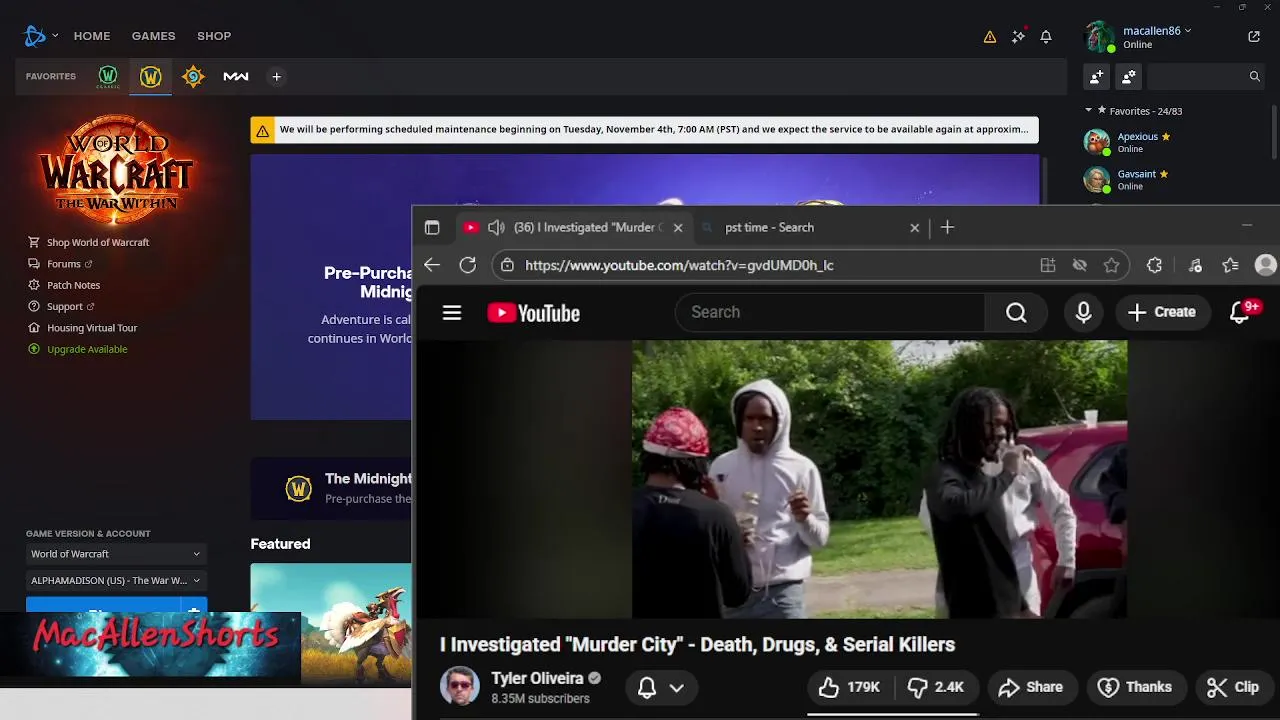This screenshot has width=1280, height=720.
Task: Switch to Murder City YouTube tab
Action: pos(573,228)
